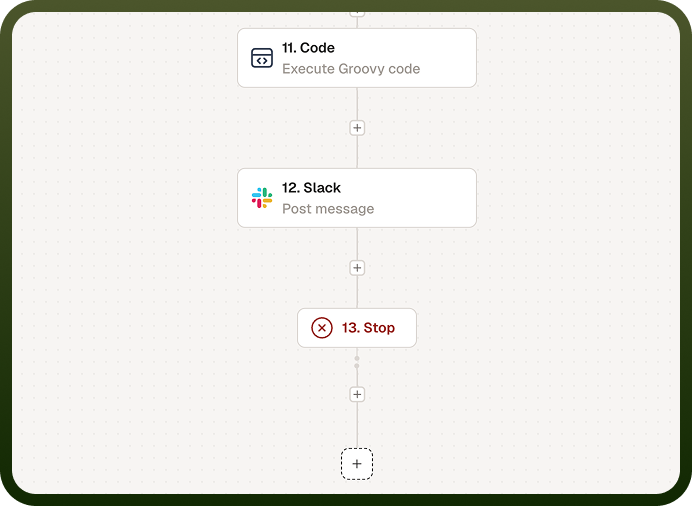Click connector dots beneath the Stop step

coord(357,362)
